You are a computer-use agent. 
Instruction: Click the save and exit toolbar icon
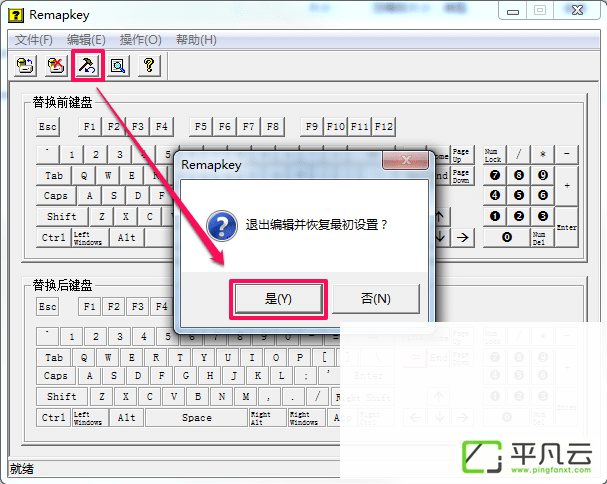pyautogui.click(x=26, y=65)
